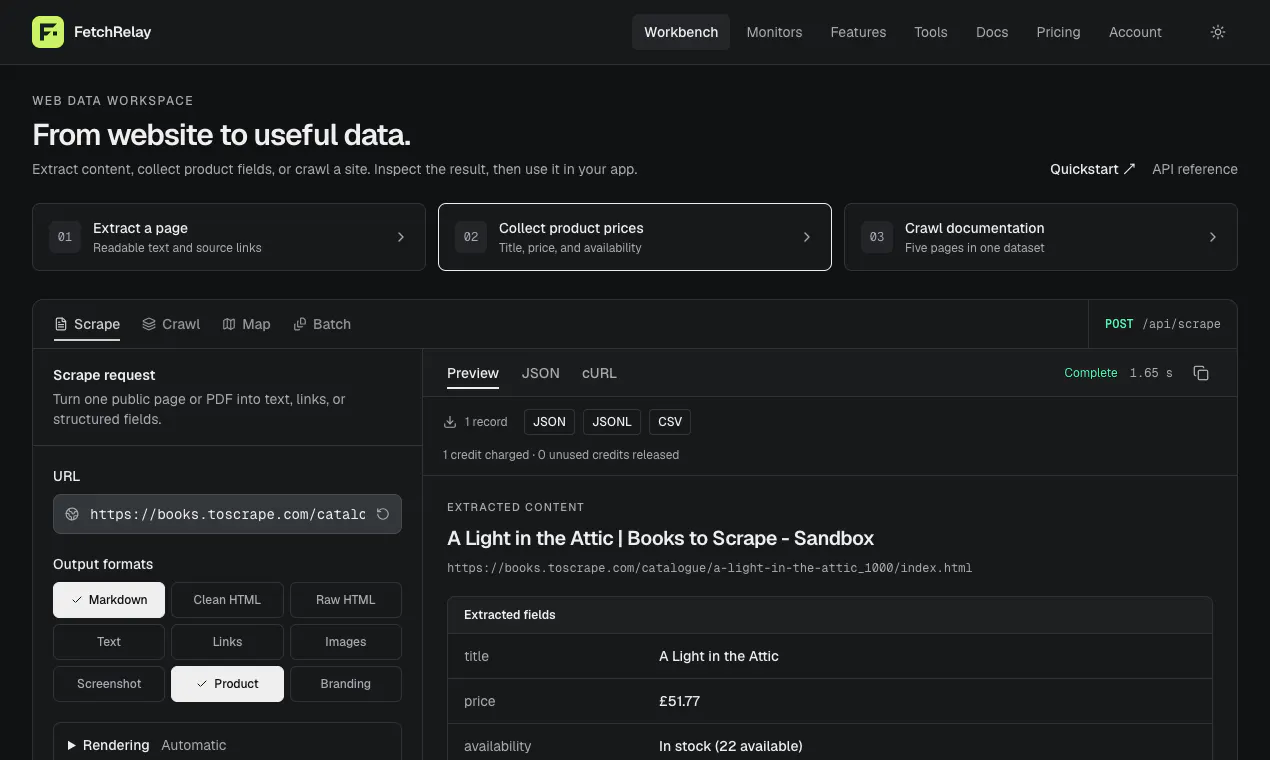Screen dimensions: 1270x760
Task: Open Collect product prices chevron
Action: pos(807,237)
